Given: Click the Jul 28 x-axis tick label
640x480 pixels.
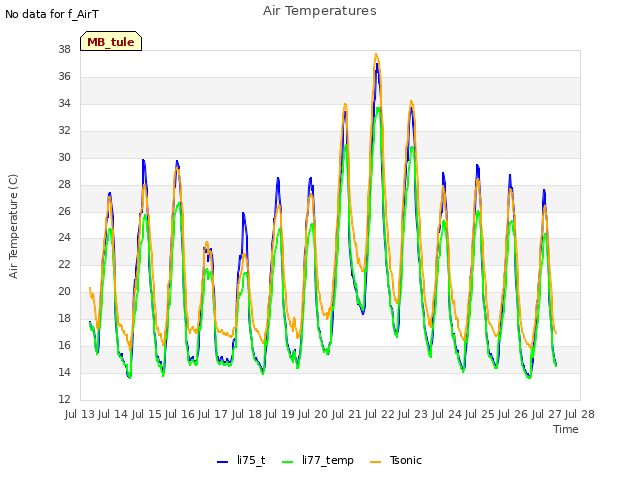Looking at the screenshot, I should (580, 414).
